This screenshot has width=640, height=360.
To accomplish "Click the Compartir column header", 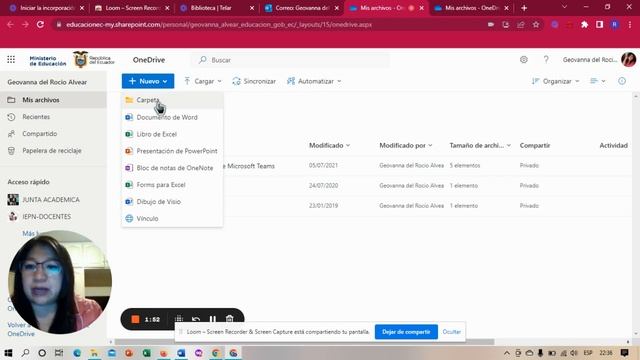I will (535, 145).
